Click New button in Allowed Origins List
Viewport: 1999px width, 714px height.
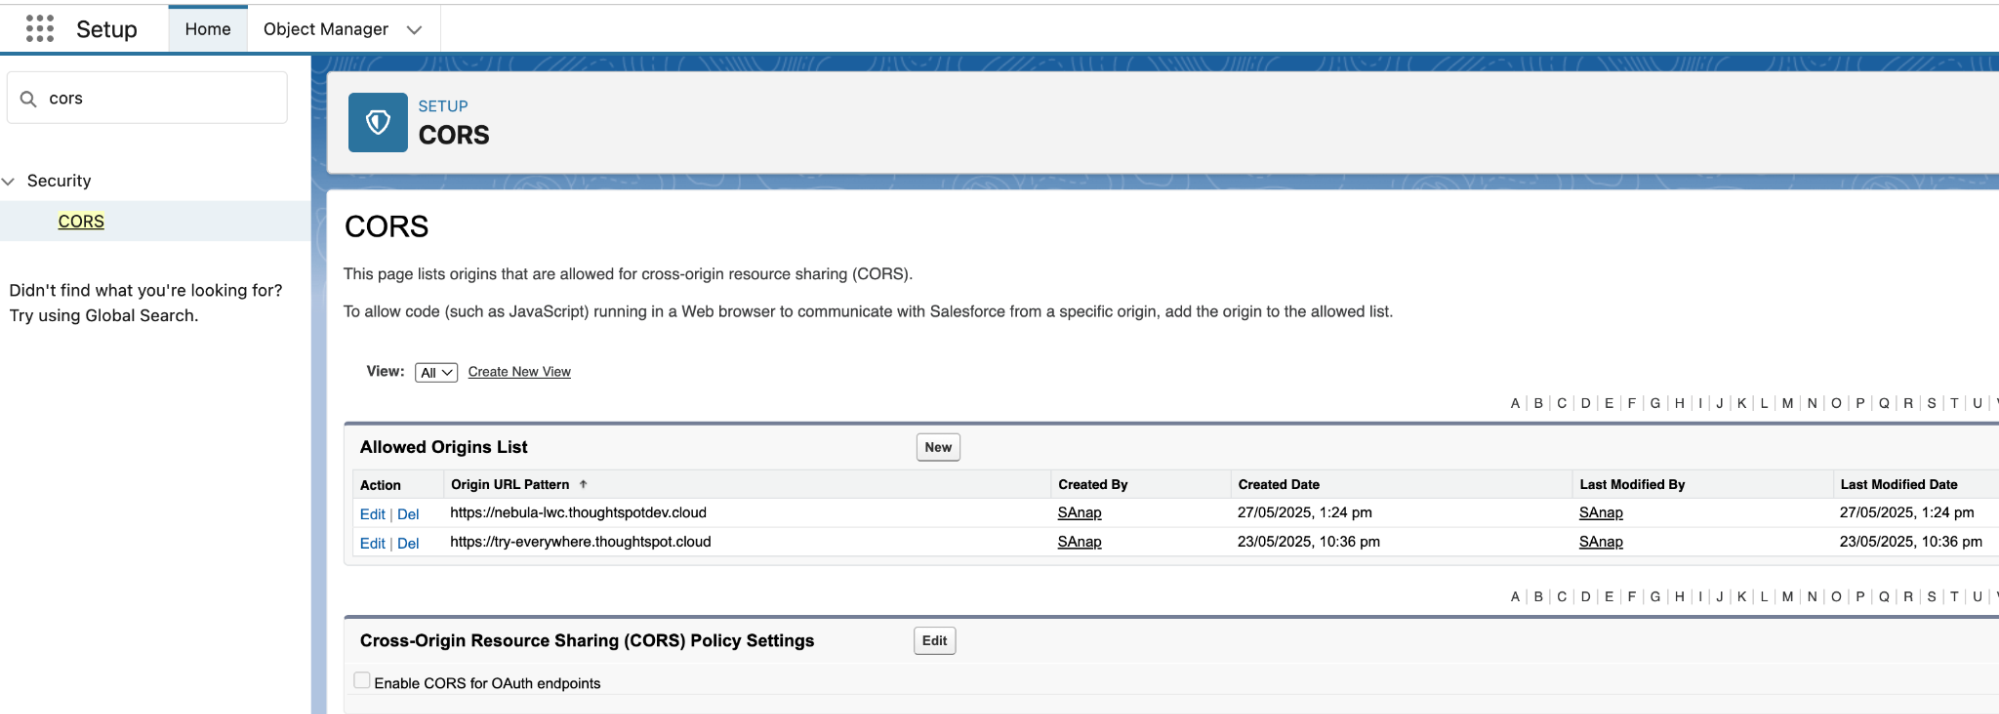[937, 447]
